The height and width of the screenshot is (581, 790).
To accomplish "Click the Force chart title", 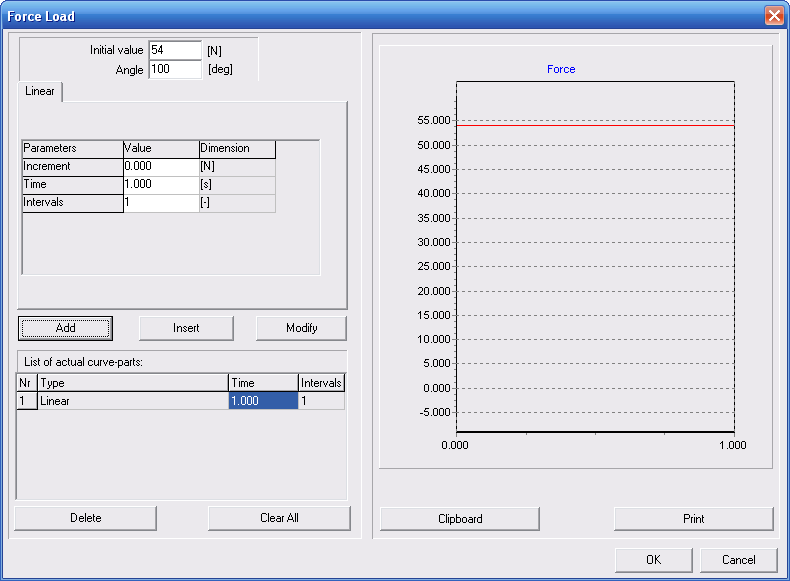I will coord(561,70).
